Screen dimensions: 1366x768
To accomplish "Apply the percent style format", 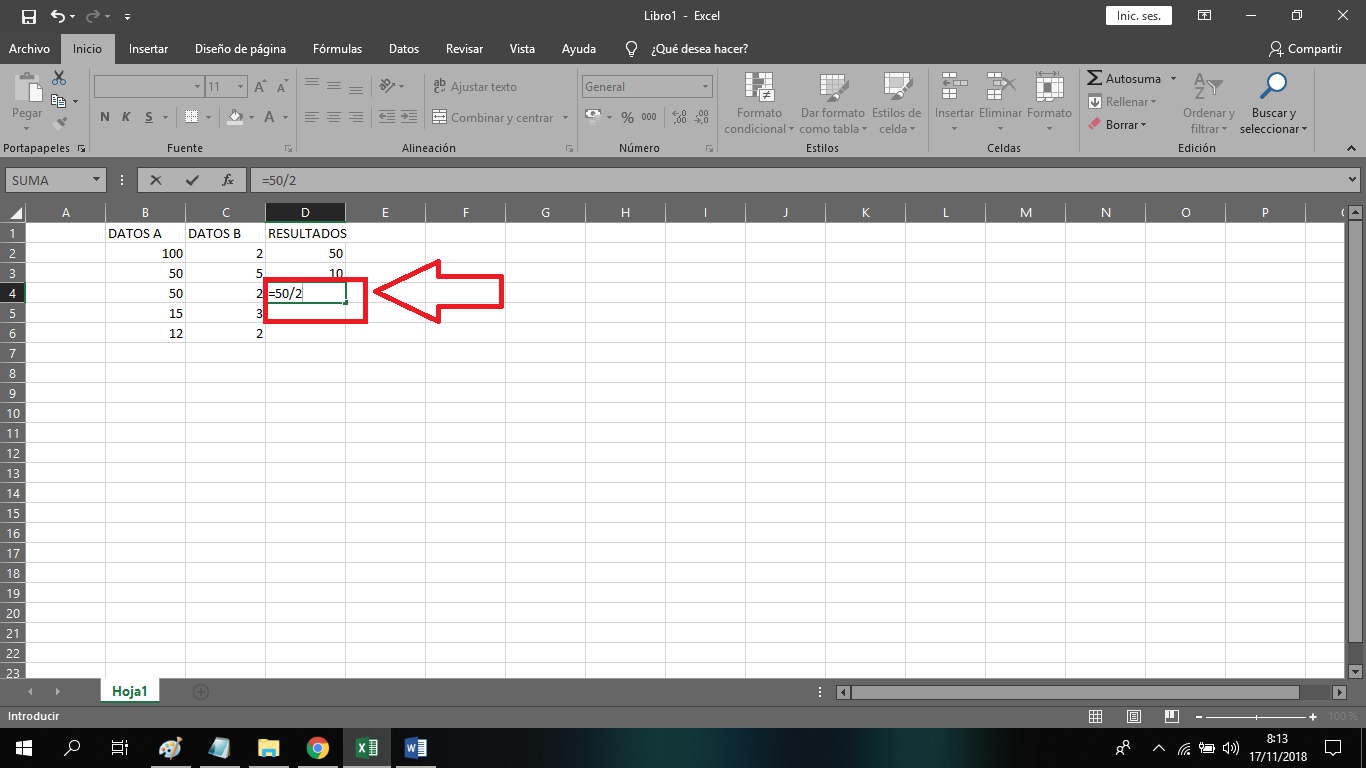I will tap(627, 117).
